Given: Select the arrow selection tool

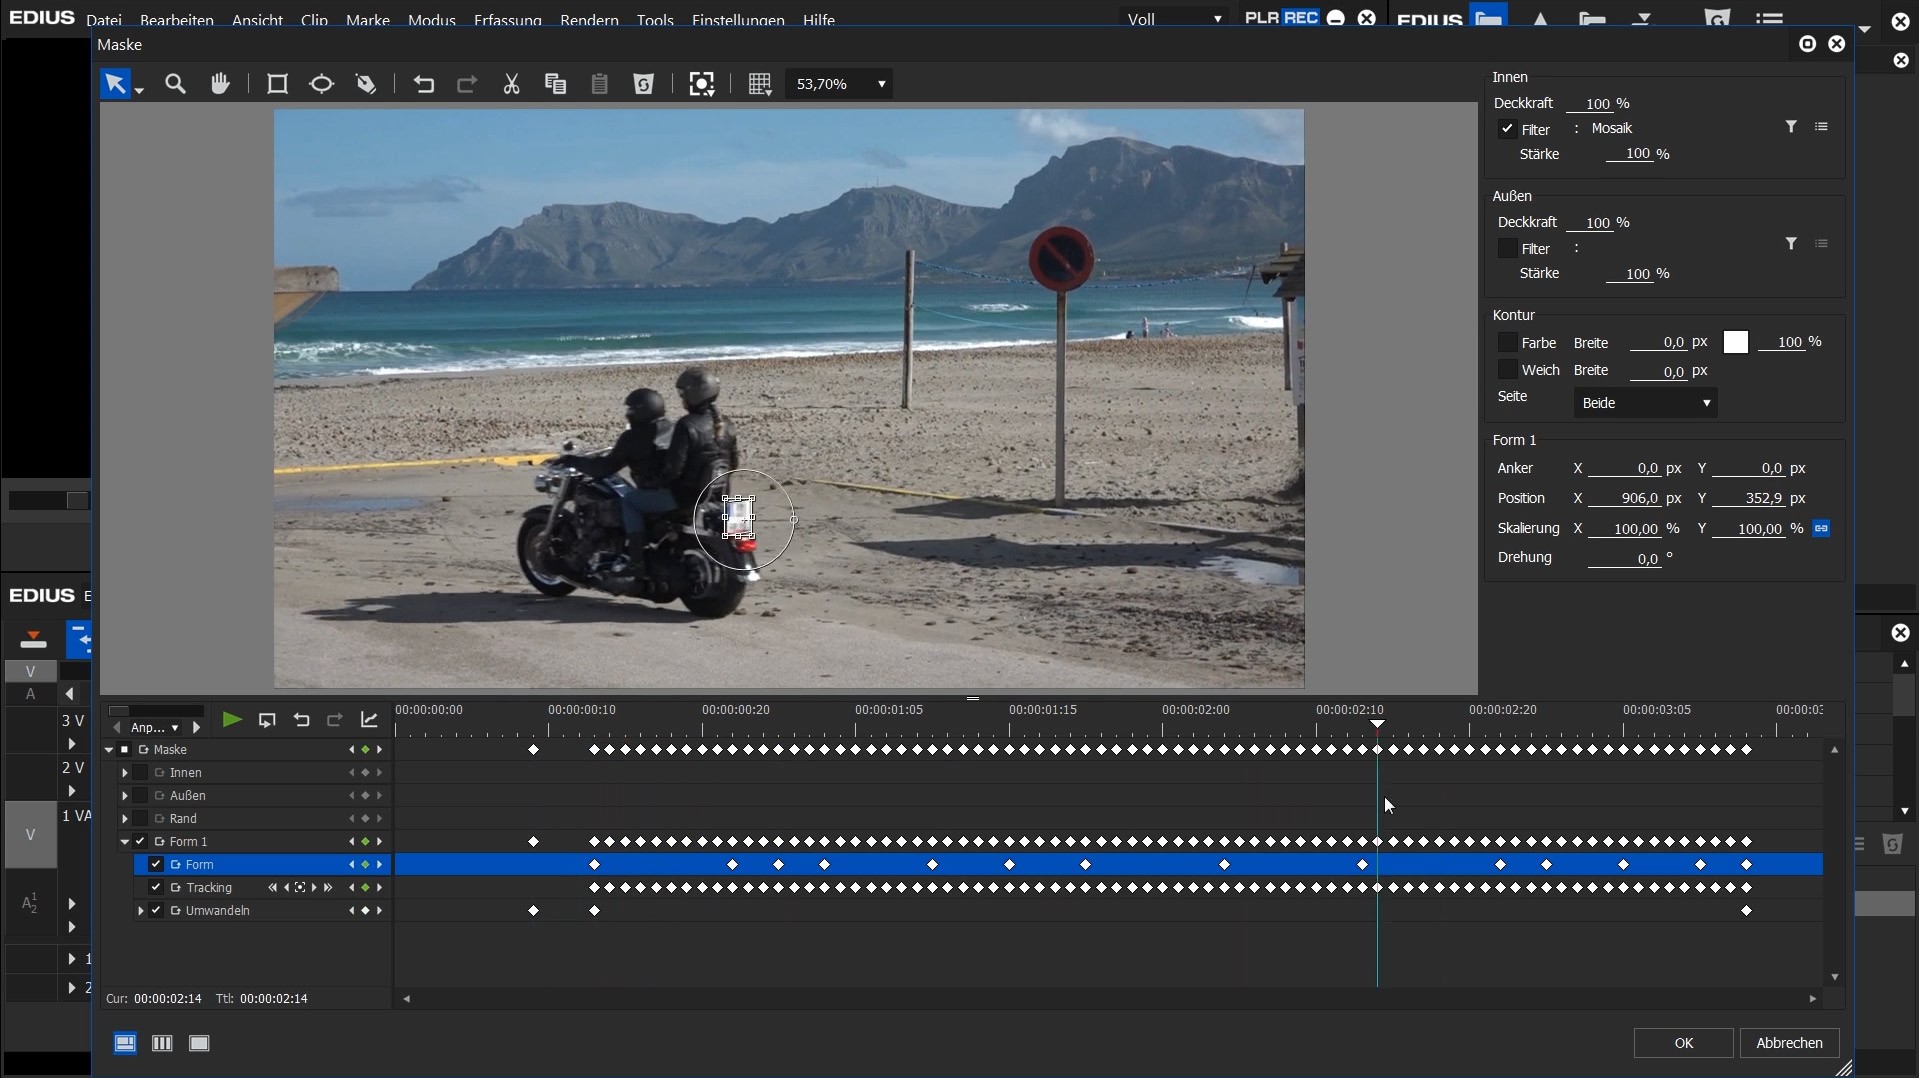Looking at the screenshot, I should (x=116, y=84).
